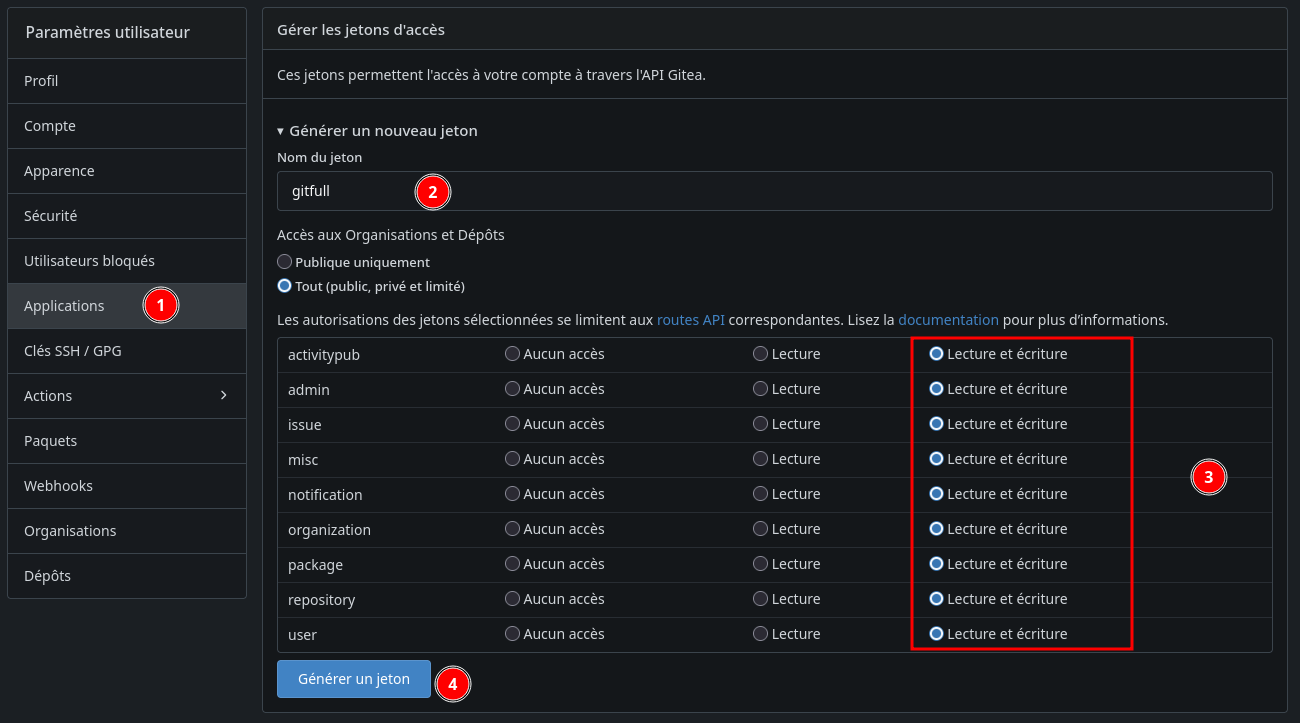Open the Webhooks settings page
The width and height of the screenshot is (1300, 723).
[58, 486]
